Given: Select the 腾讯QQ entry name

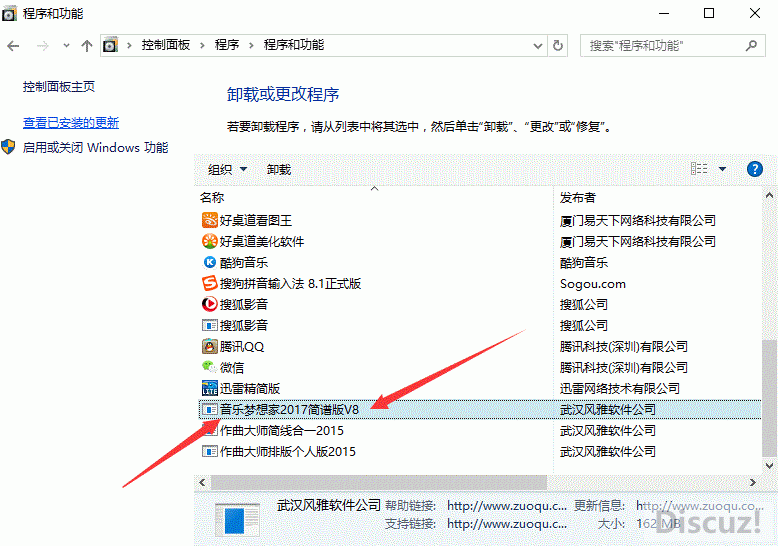Looking at the screenshot, I should pos(242,346).
